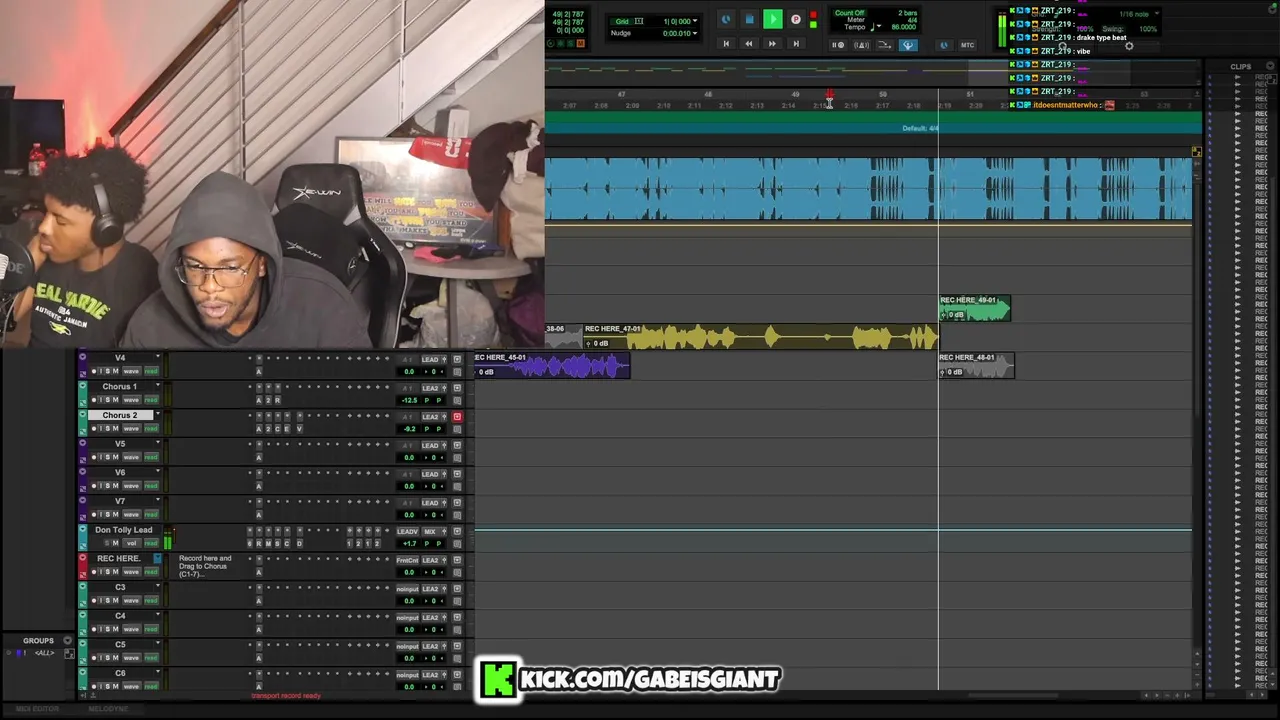
Task: Select the V4 track name
Action: [120, 358]
